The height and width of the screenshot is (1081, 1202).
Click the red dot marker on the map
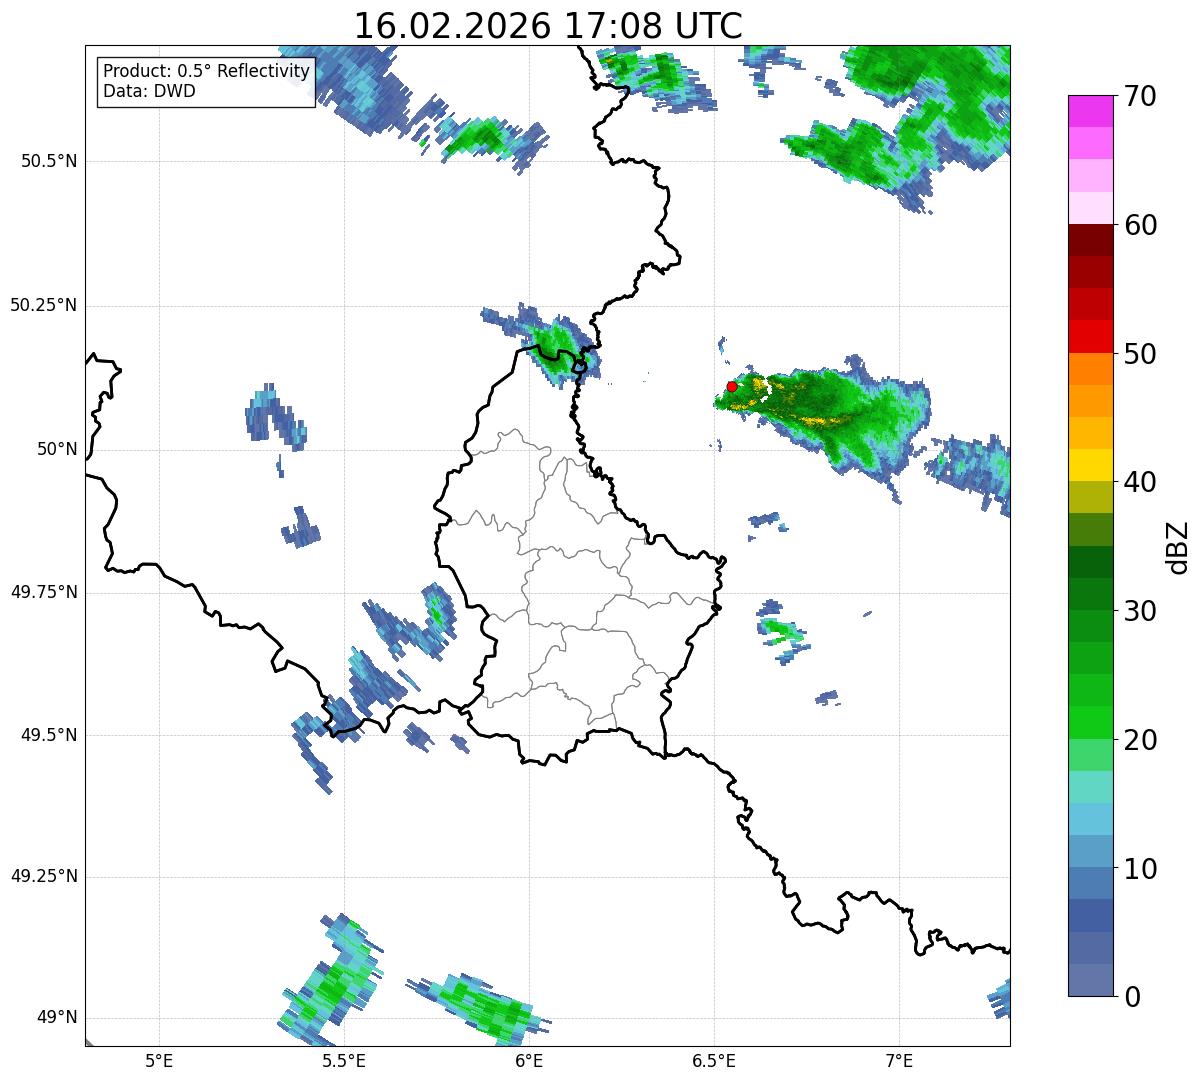coord(732,386)
